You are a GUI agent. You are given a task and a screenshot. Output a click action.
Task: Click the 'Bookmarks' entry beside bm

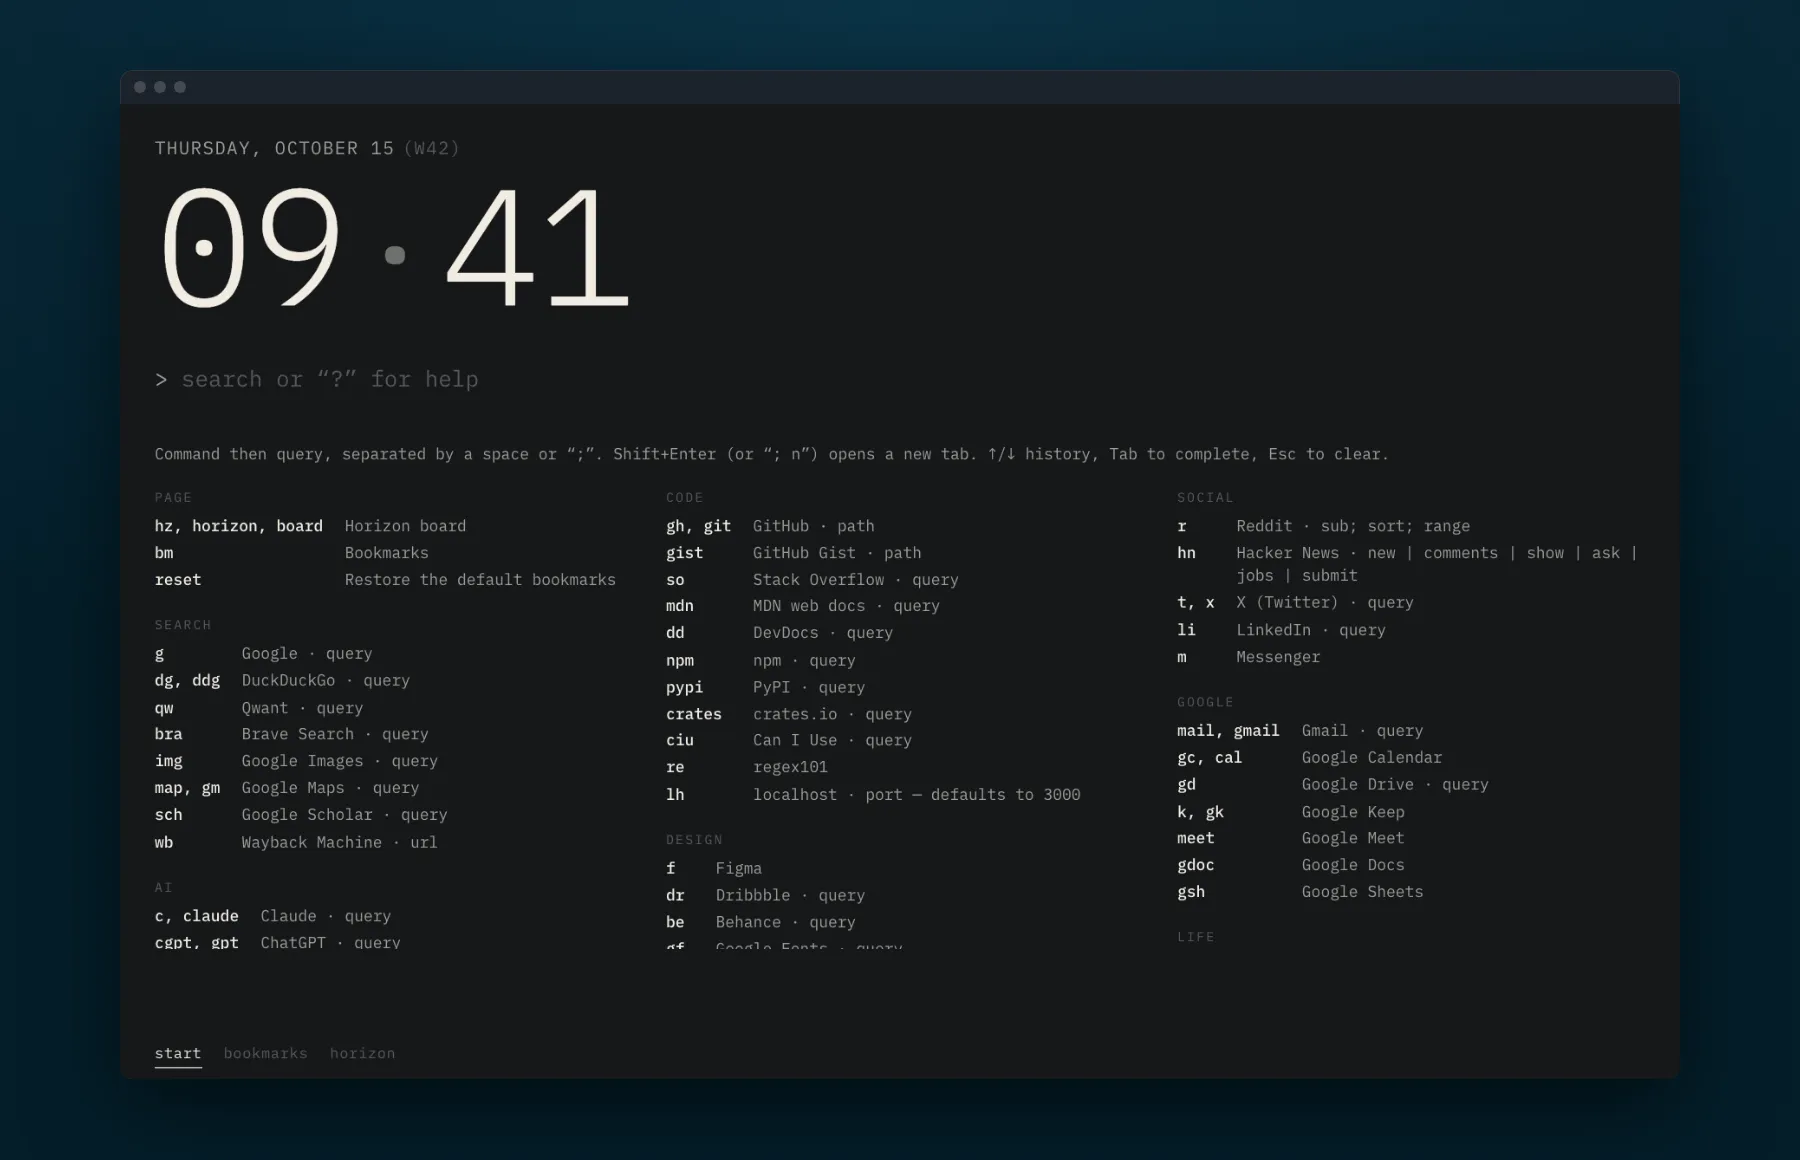(386, 553)
